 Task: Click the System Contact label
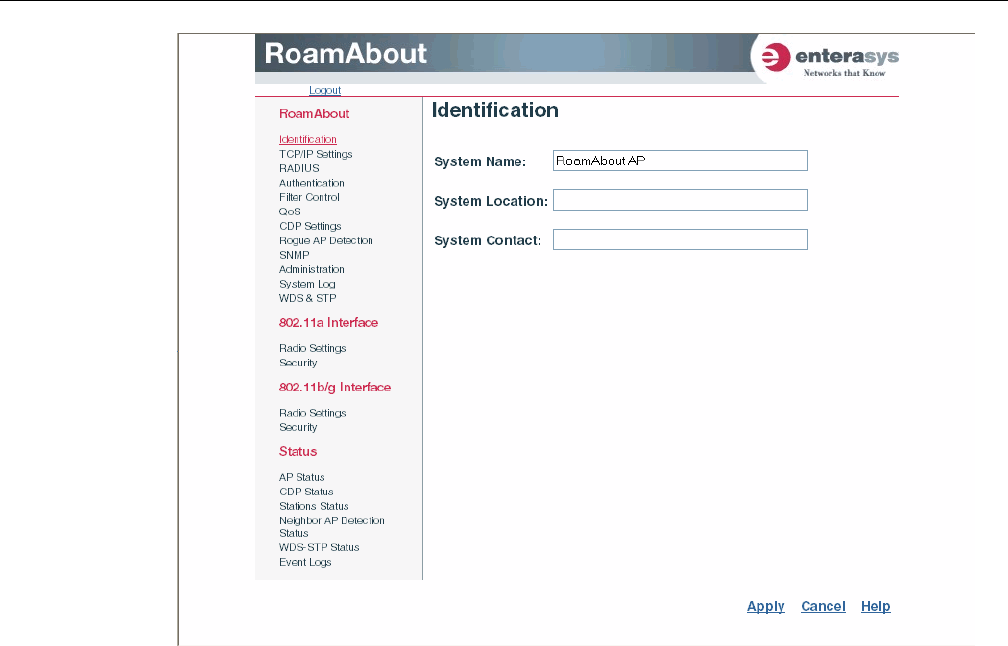pyautogui.click(x=487, y=240)
